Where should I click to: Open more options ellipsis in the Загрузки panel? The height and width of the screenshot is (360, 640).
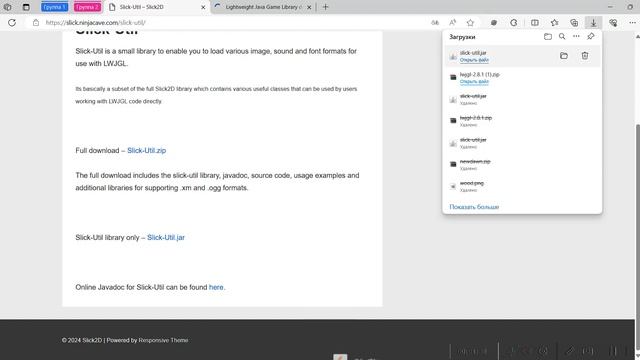click(x=576, y=37)
